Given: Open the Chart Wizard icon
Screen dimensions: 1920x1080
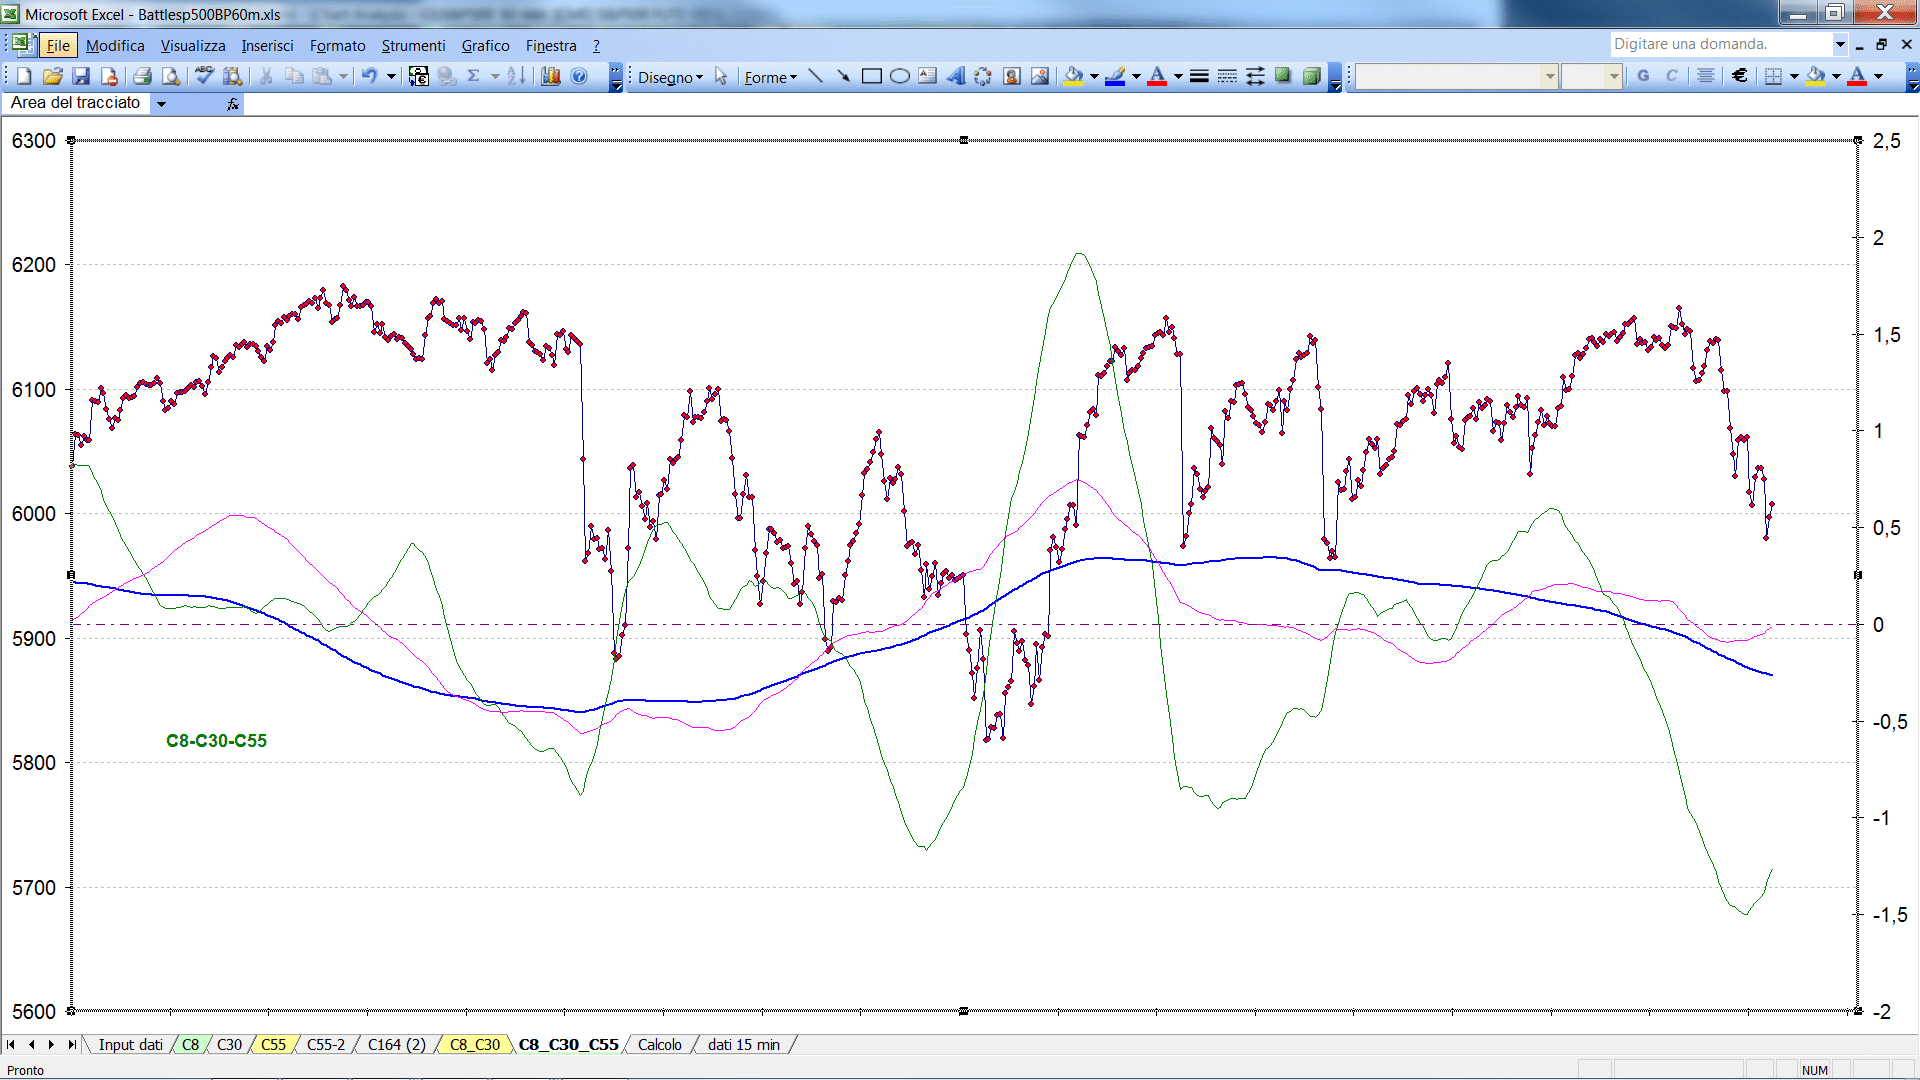Looking at the screenshot, I should coord(550,76).
